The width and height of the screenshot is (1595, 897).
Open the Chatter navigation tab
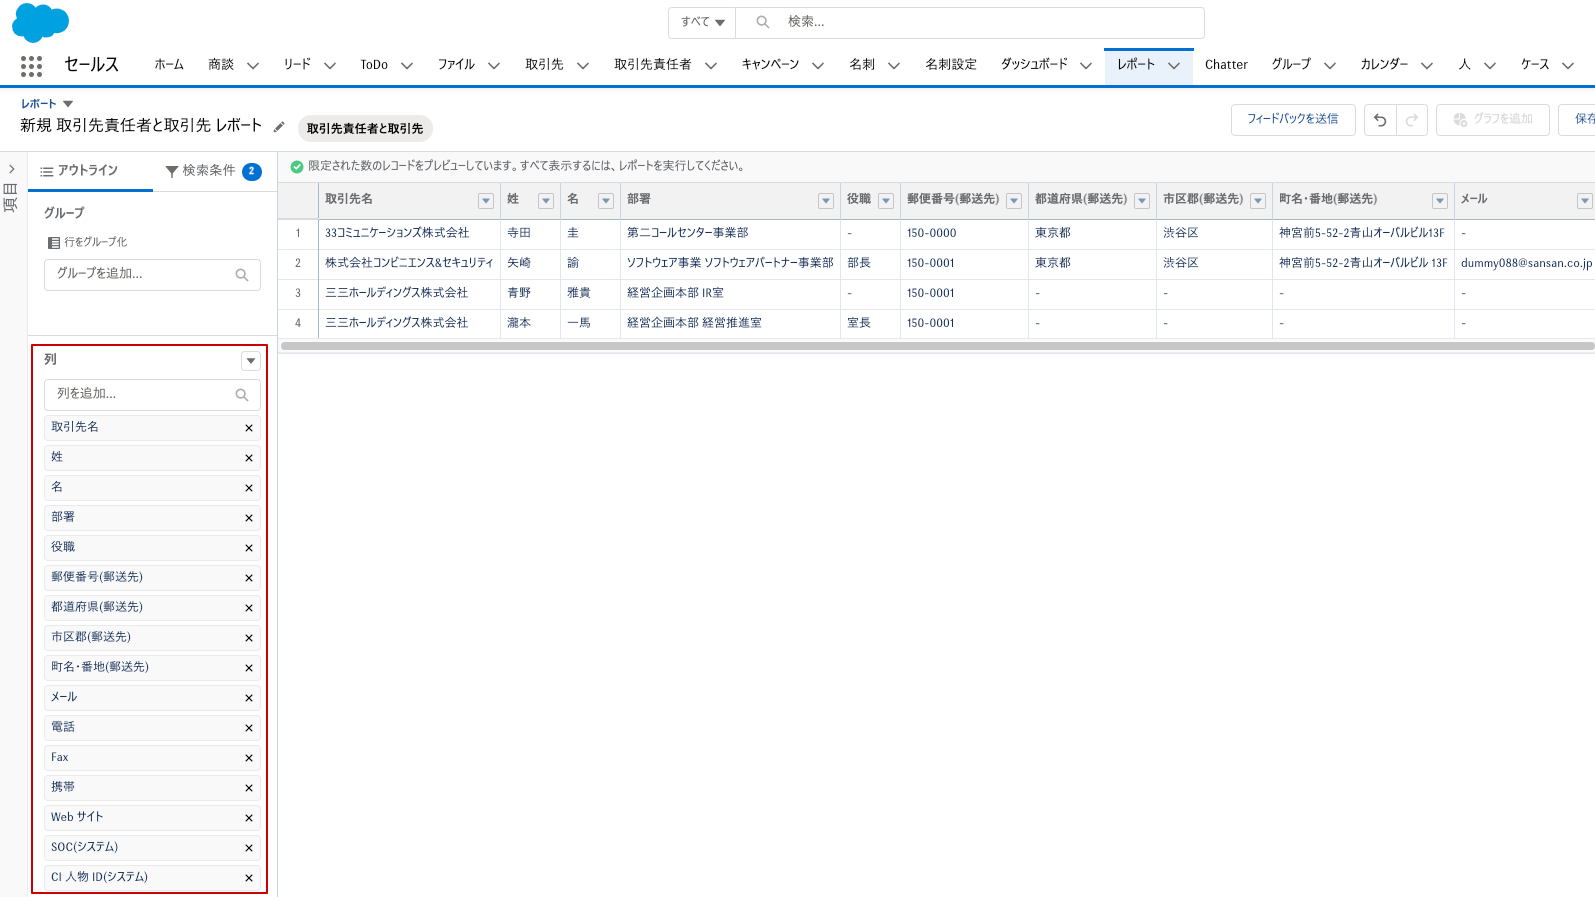click(x=1225, y=65)
